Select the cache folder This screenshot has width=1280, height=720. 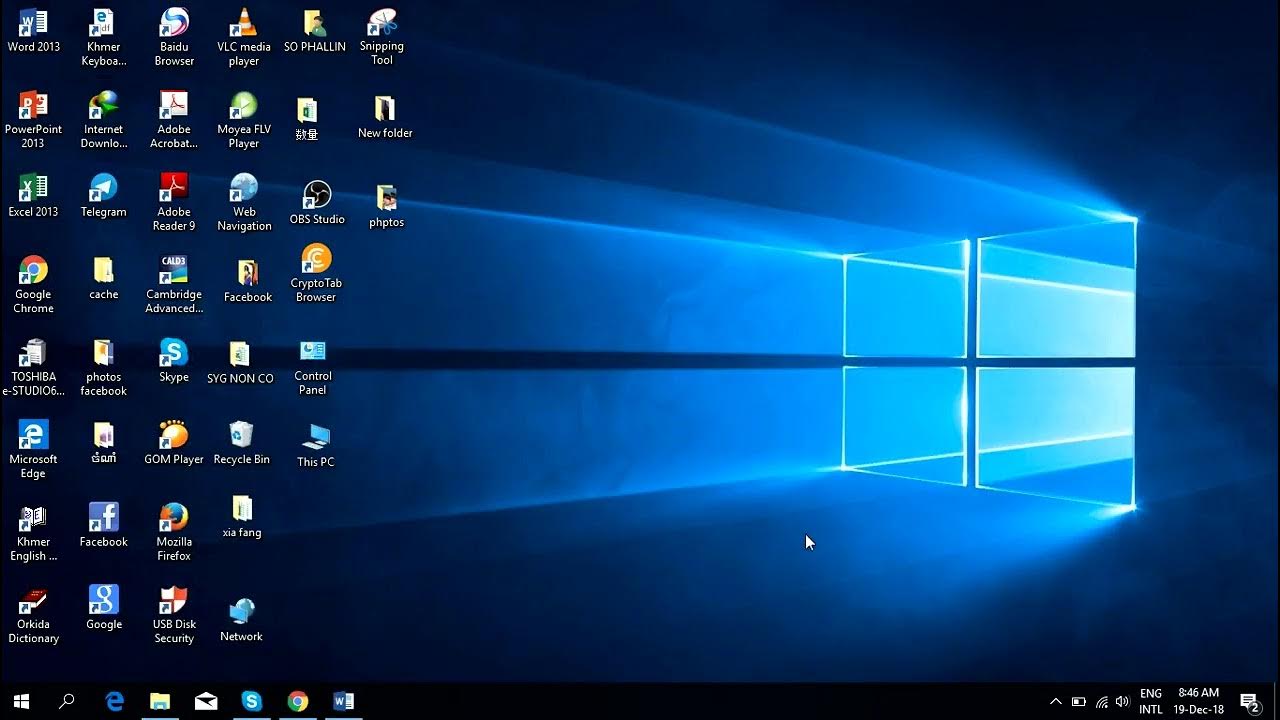coord(103,279)
